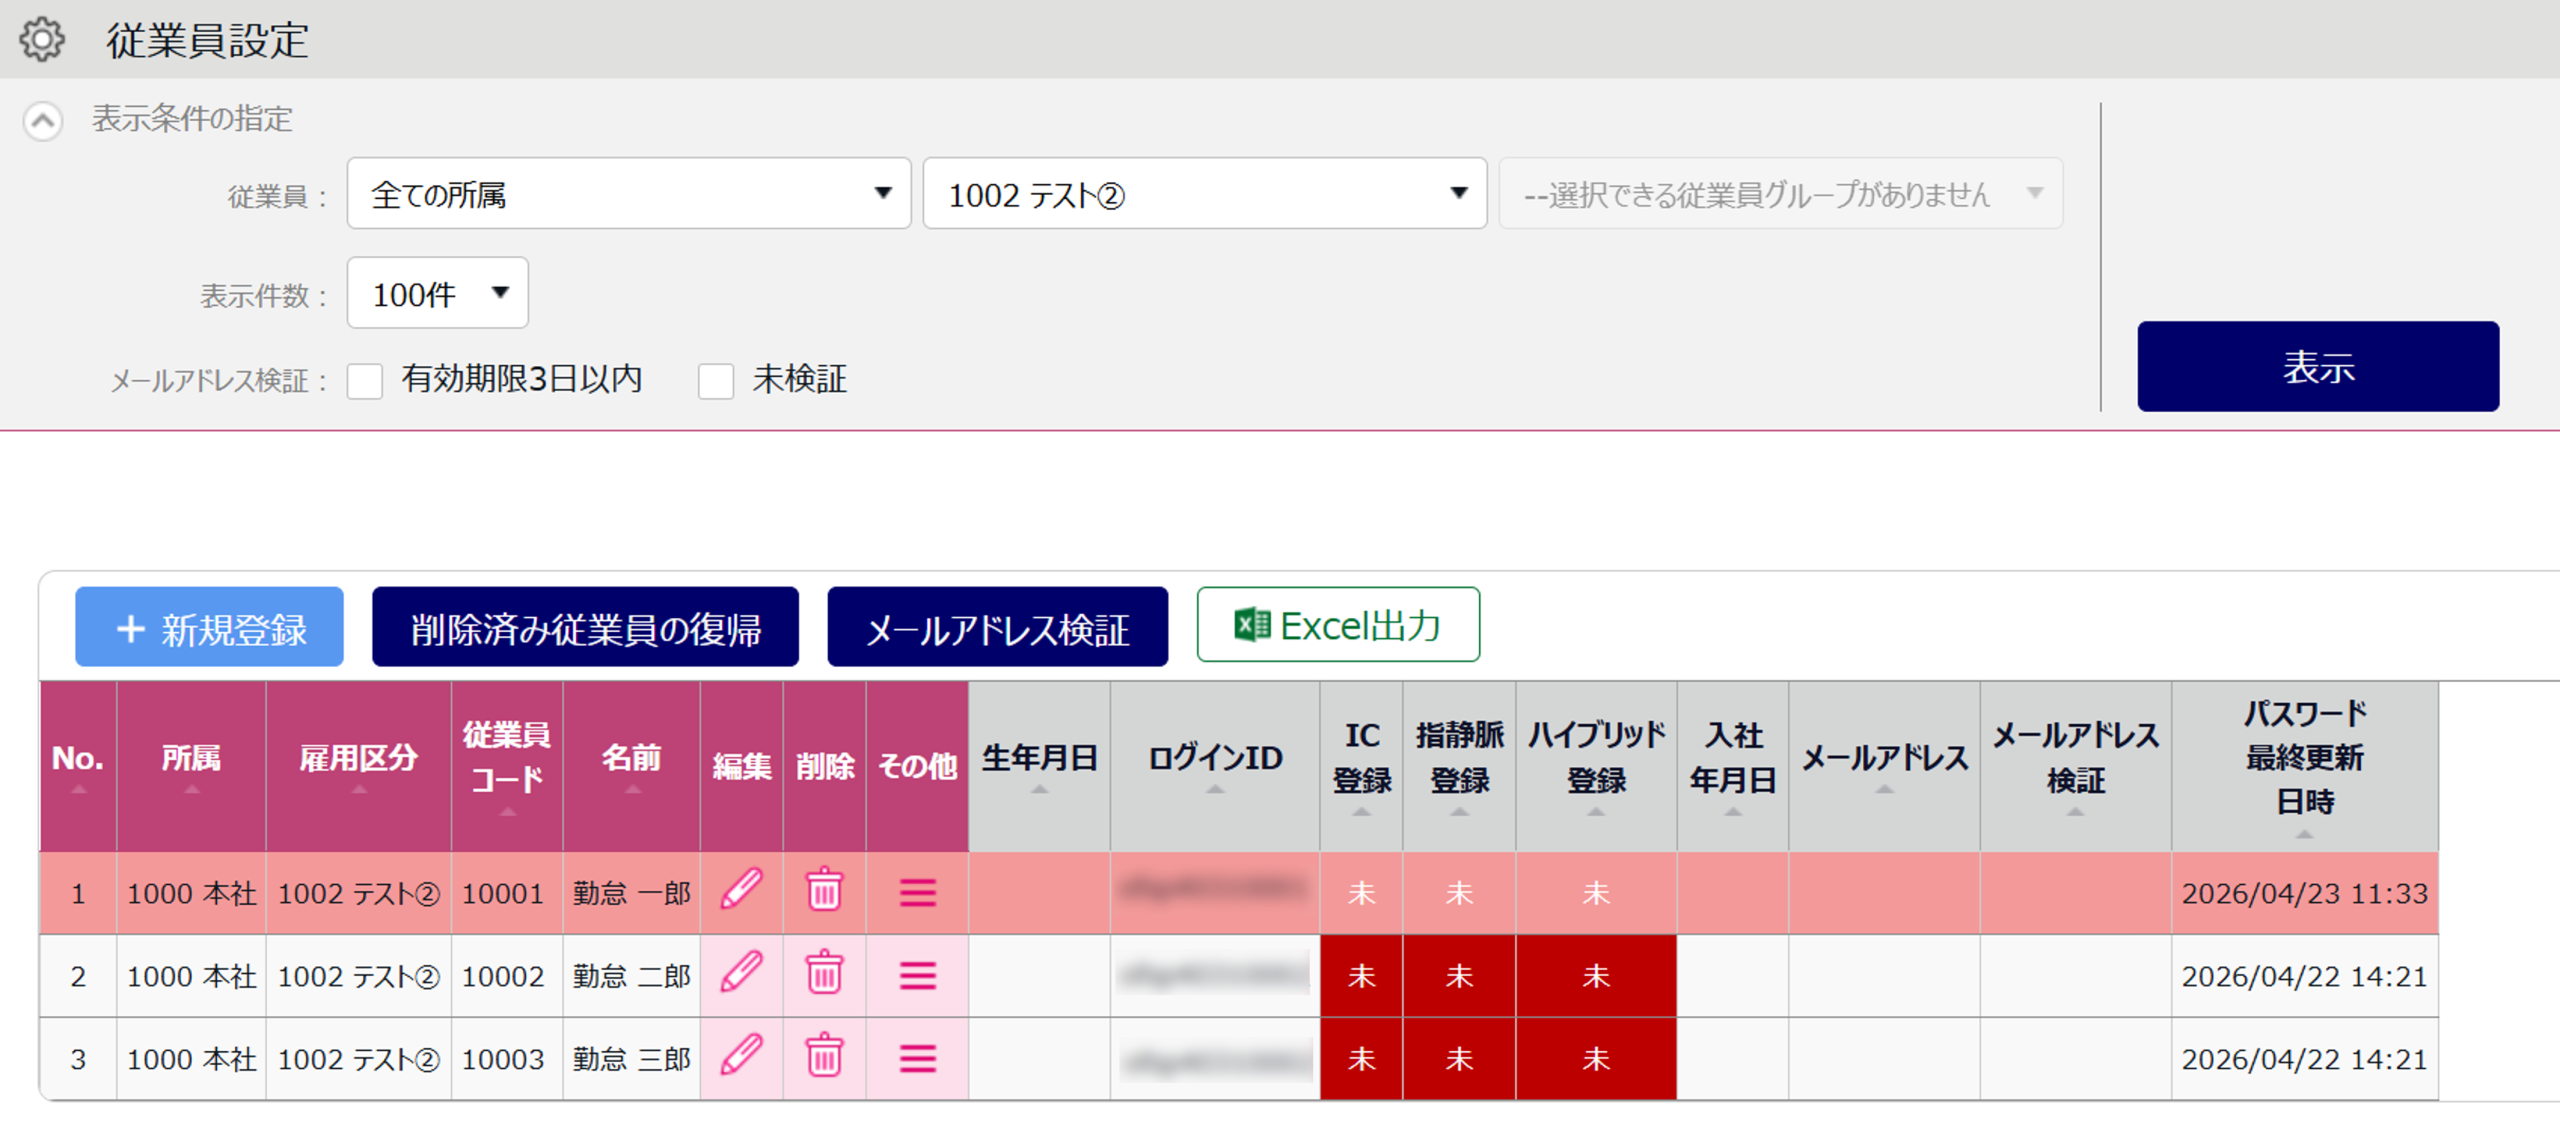Viewport: 2560px width, 1122px height.
Task: Click the trash delete icon for 勤怠 一郎
Action: [x=824, y=890]
